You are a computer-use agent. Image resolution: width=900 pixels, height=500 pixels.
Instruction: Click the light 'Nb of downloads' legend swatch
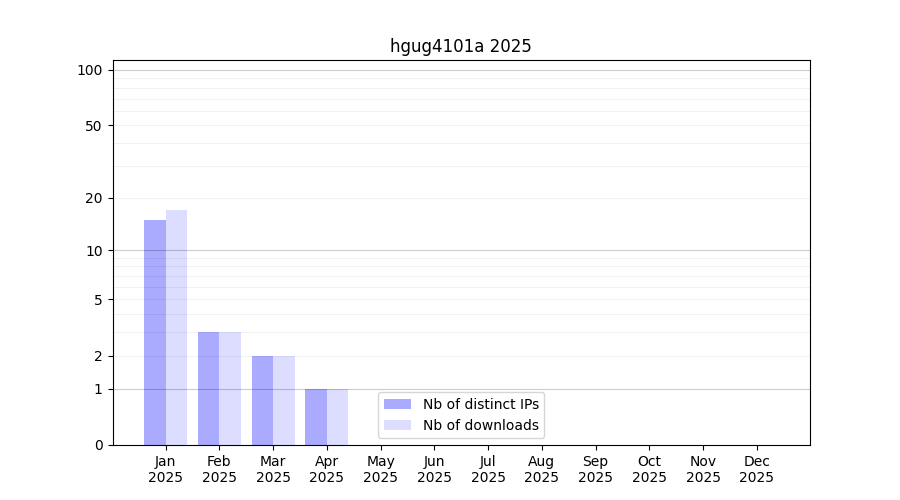click(x=397, y=425)
